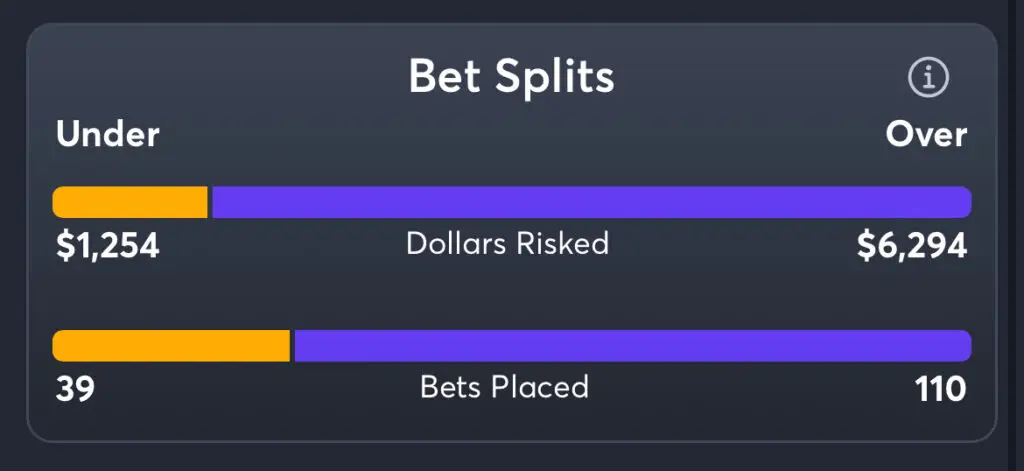Select the Under label

click(x=108, y=135)
